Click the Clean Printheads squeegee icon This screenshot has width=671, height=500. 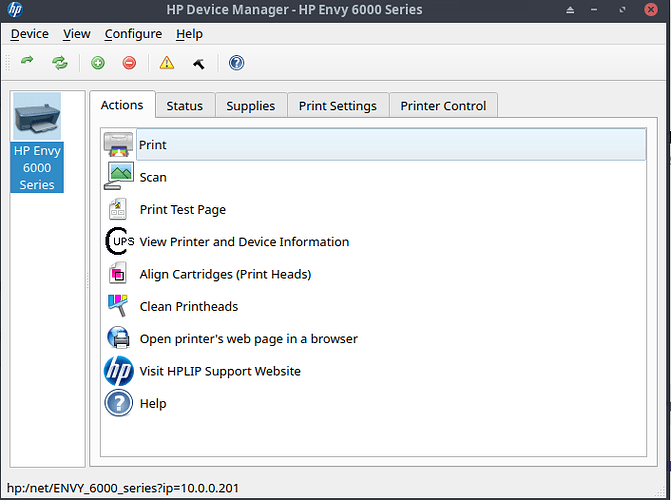[x=118, y=305]
